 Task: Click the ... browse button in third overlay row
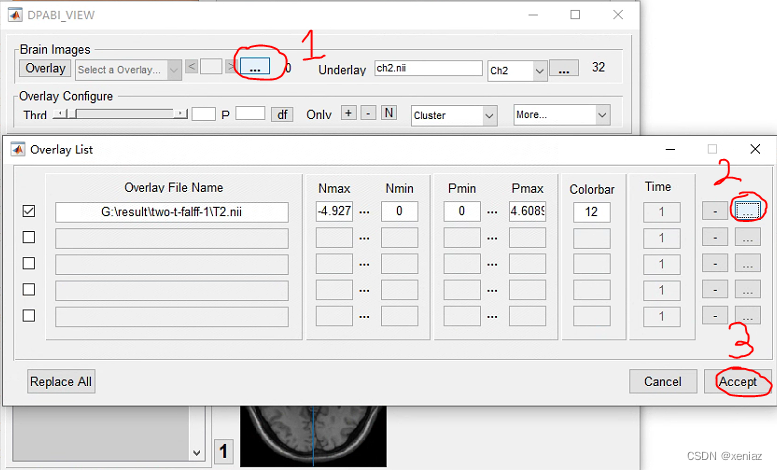click(x=747, y=263)
